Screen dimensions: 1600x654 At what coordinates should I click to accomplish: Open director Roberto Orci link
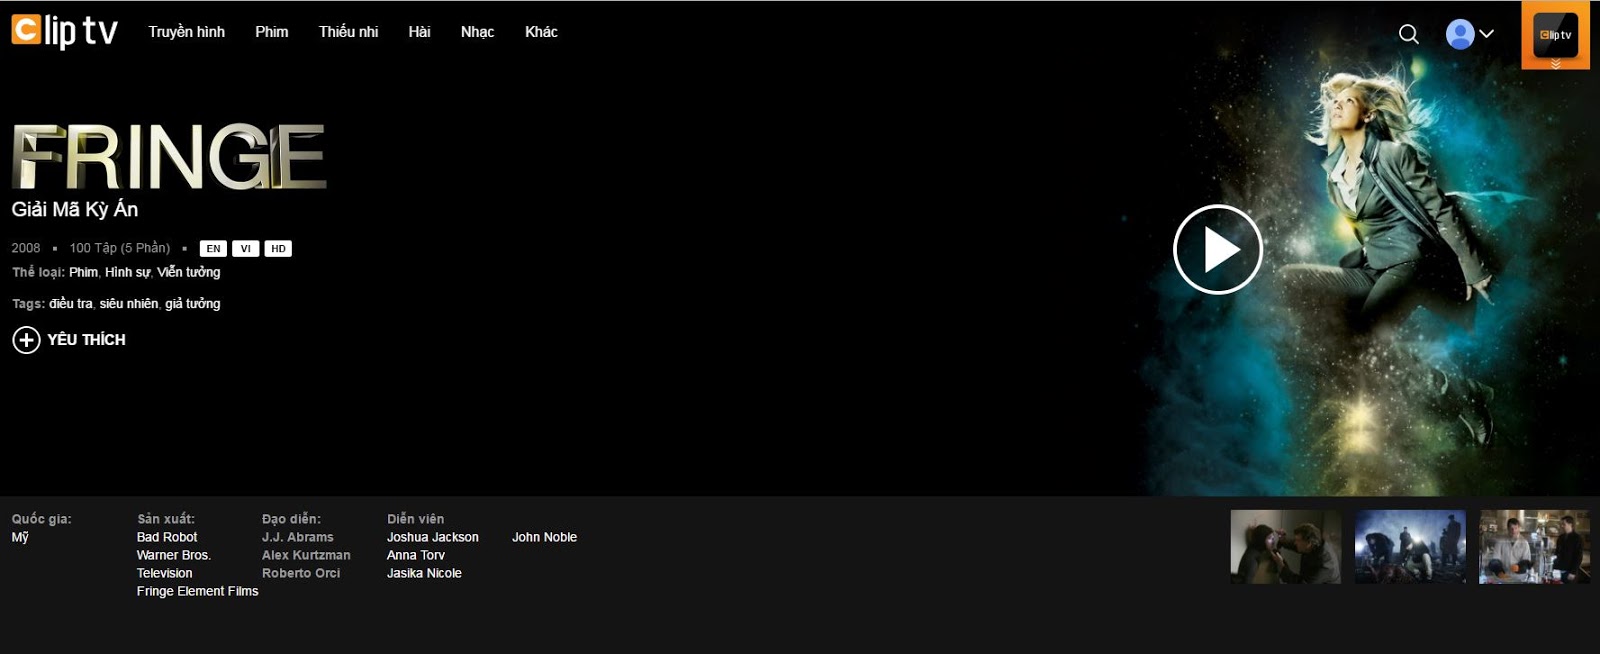point(301,573)
